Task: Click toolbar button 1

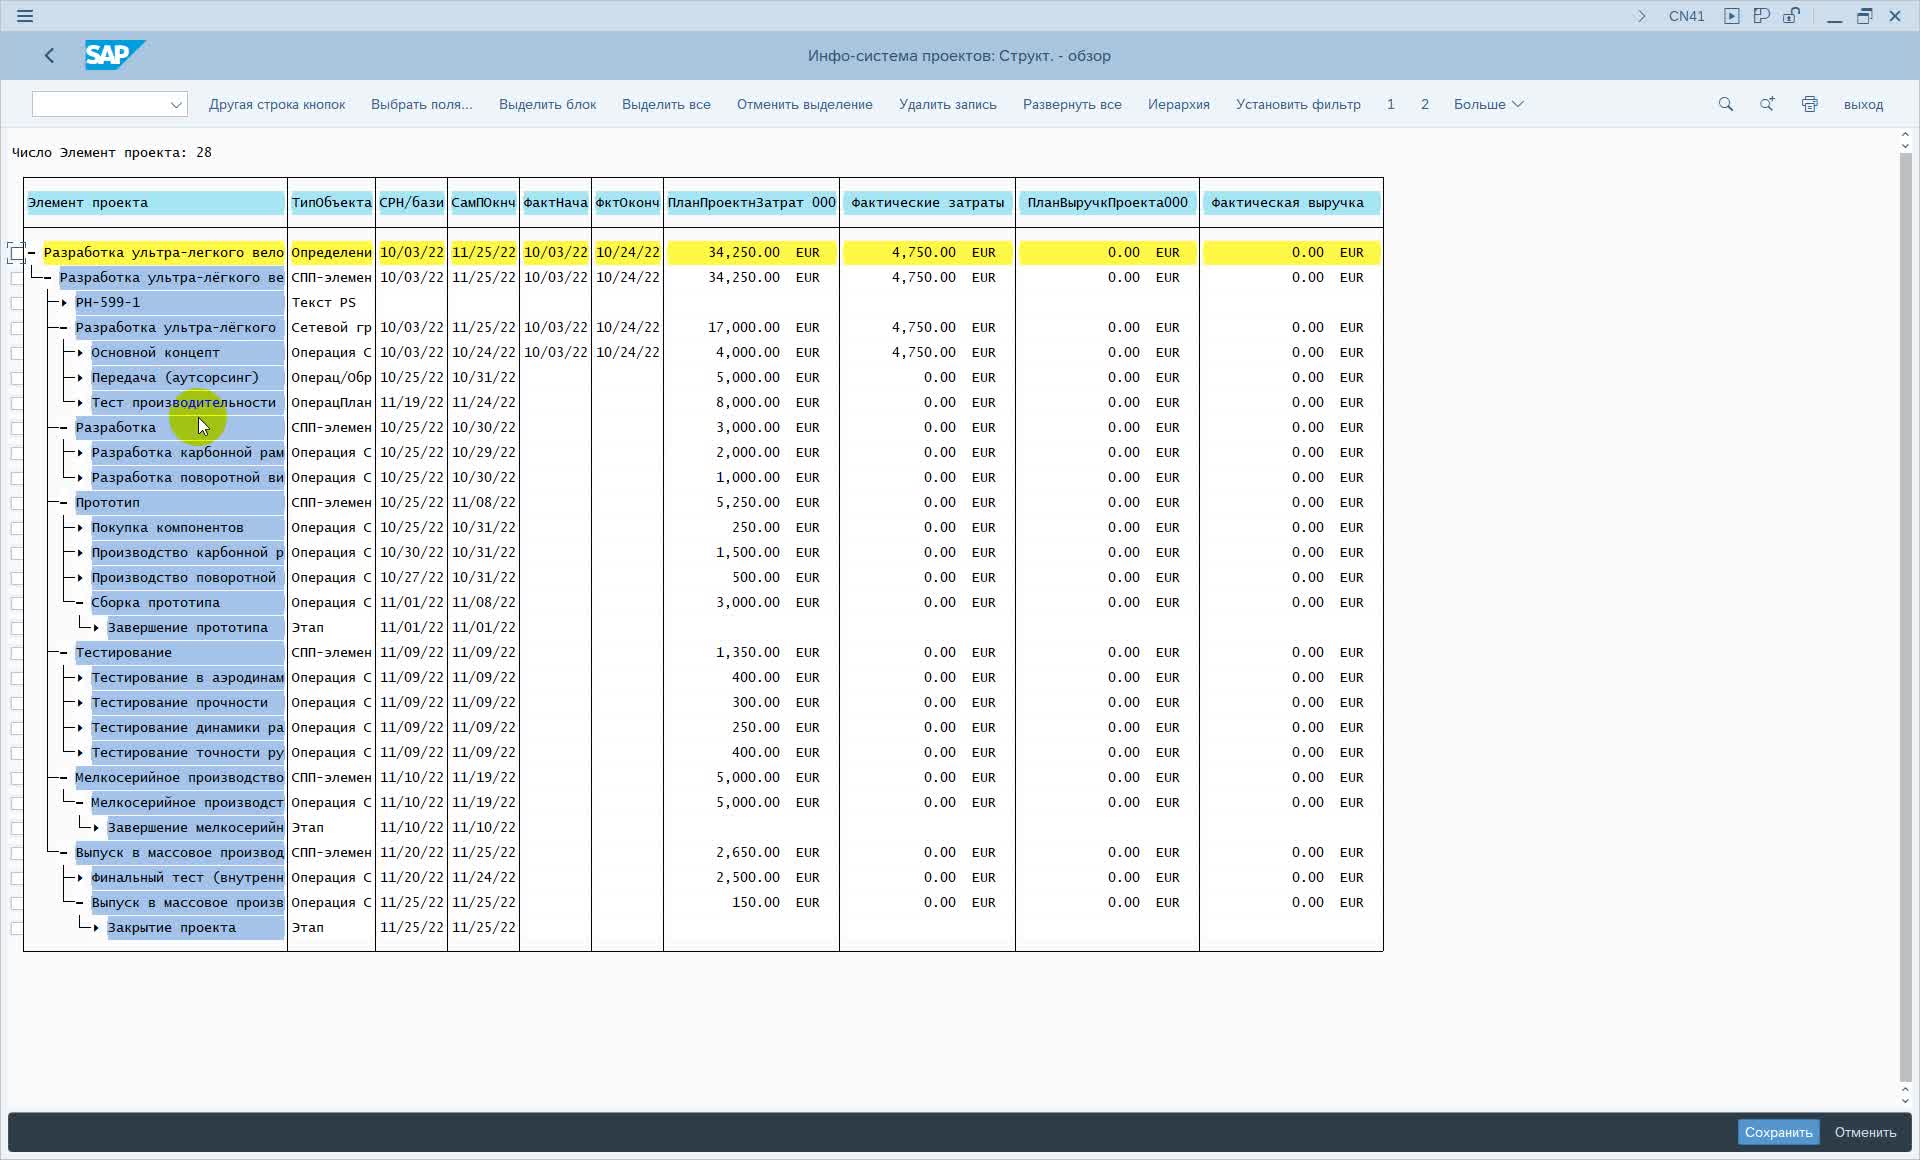Action: [1390, 104]
